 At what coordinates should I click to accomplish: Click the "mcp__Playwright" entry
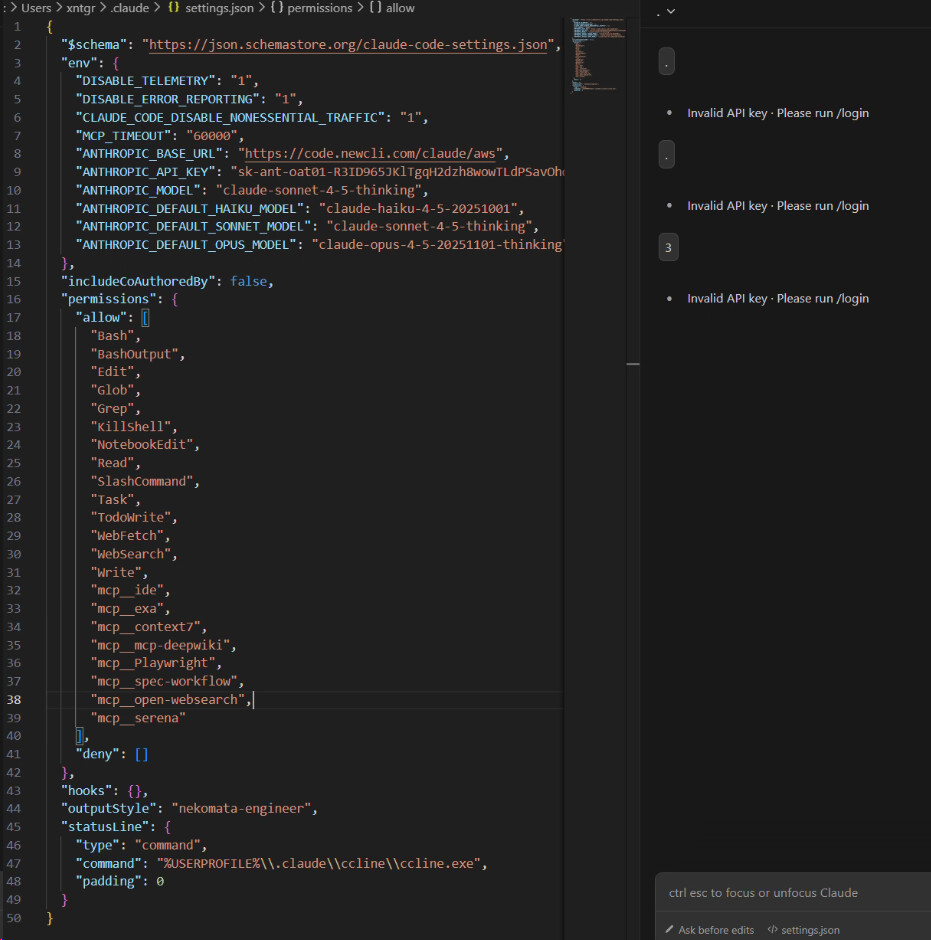(153, 663)
